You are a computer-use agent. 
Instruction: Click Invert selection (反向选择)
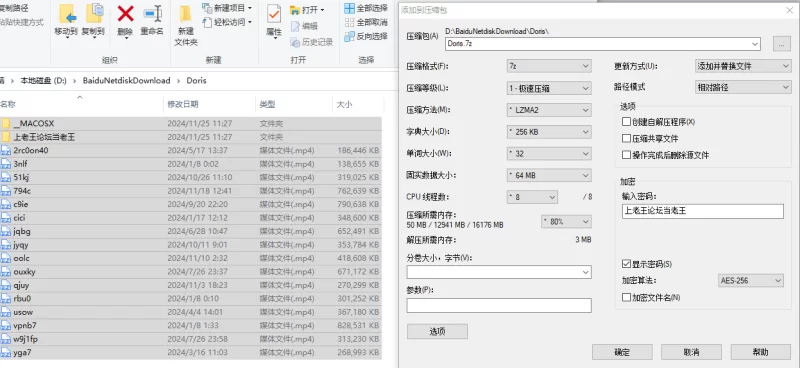click(x=366, y=36)
